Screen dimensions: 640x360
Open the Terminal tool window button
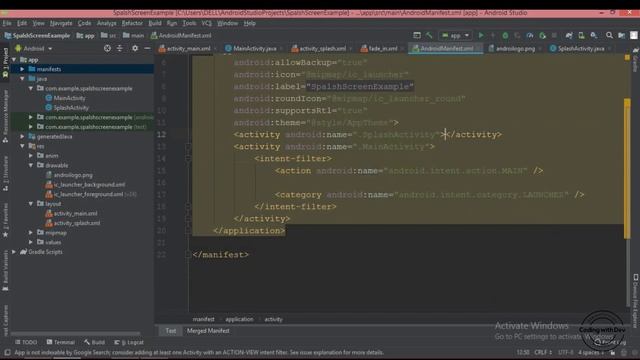(x=60, y=342)
